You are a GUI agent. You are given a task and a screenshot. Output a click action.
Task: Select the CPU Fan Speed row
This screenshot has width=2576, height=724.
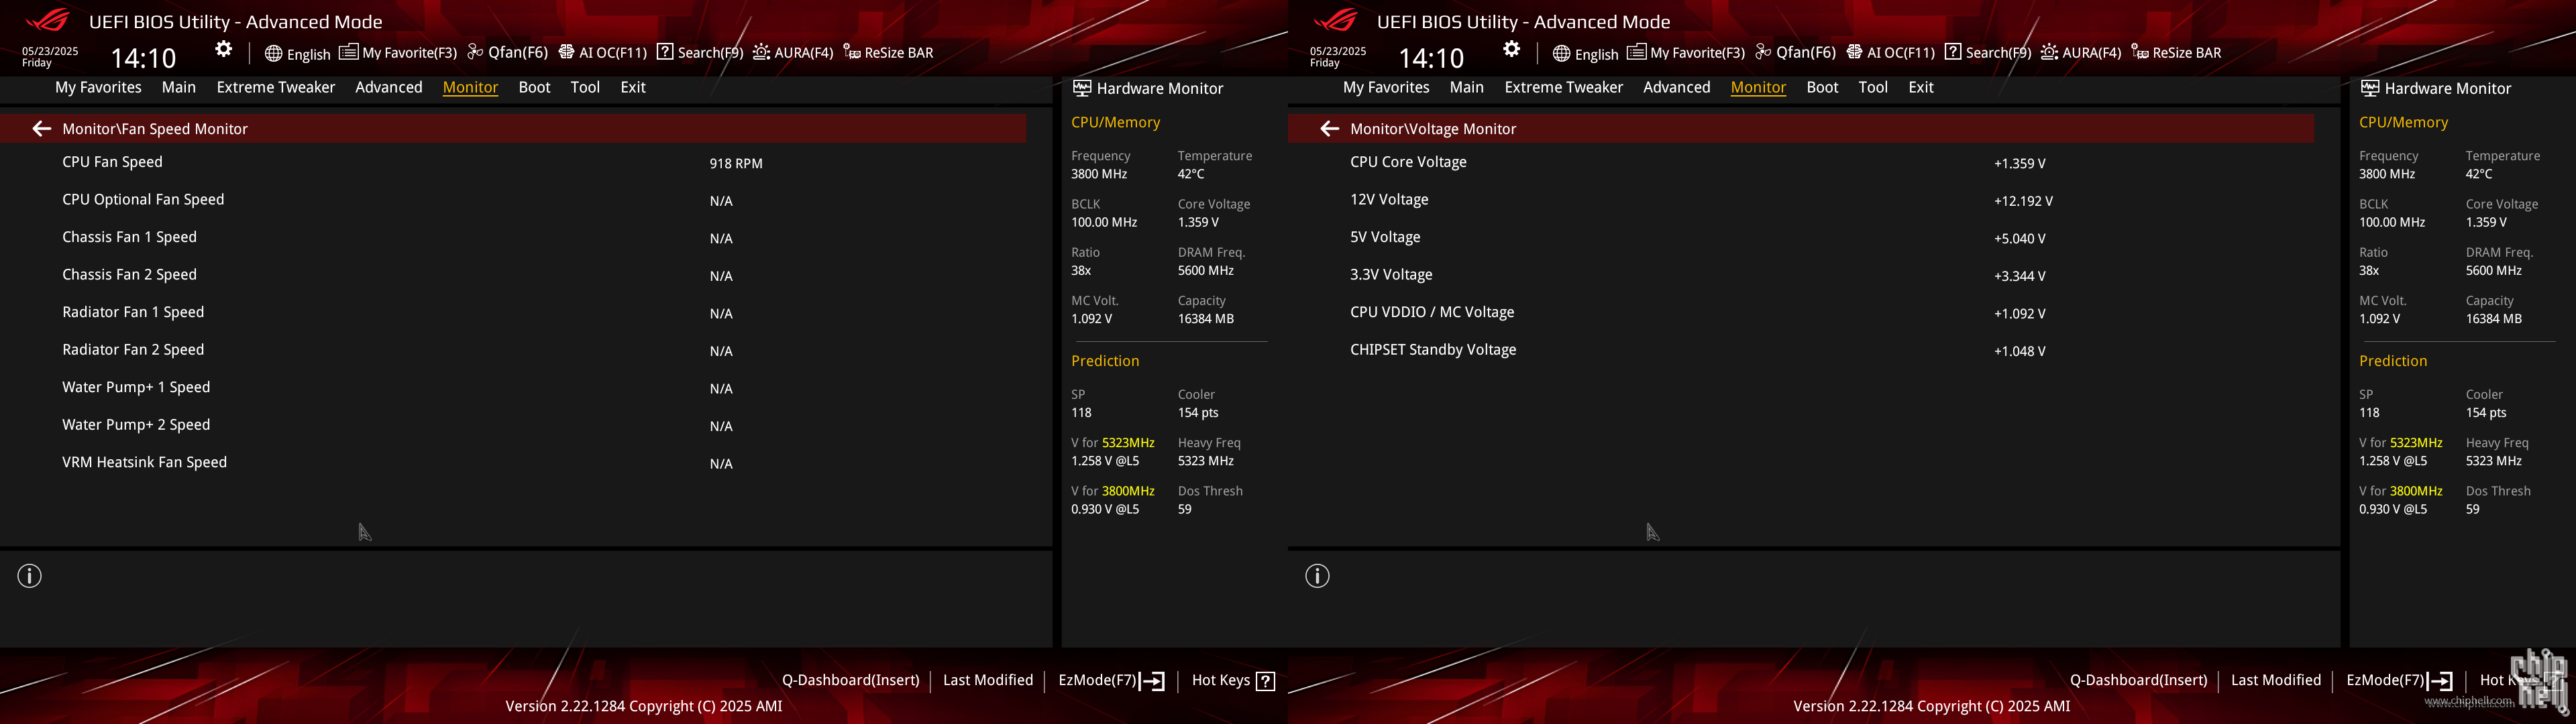pyautogui.click(x=513, y=162)
